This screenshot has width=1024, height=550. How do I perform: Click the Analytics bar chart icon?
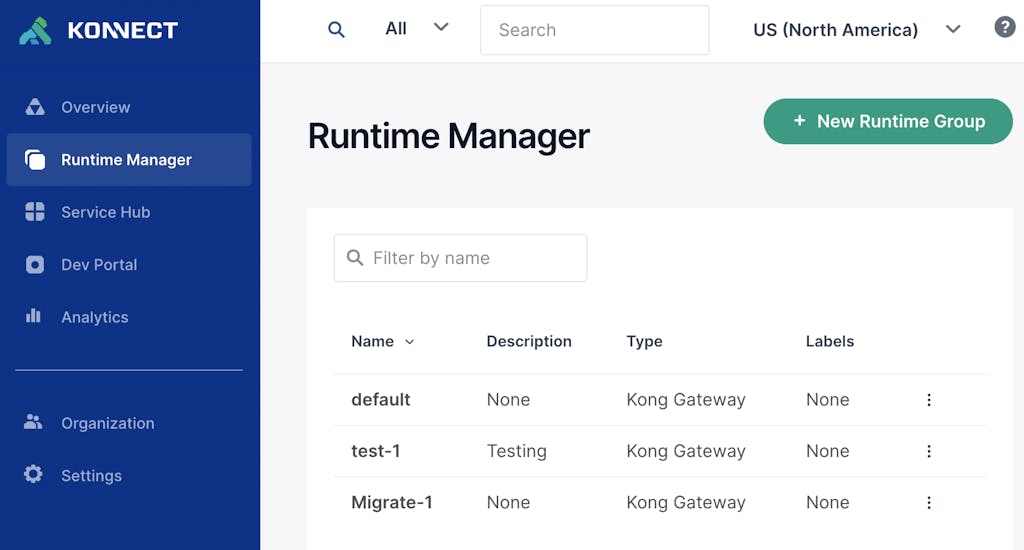click(34, 316)
